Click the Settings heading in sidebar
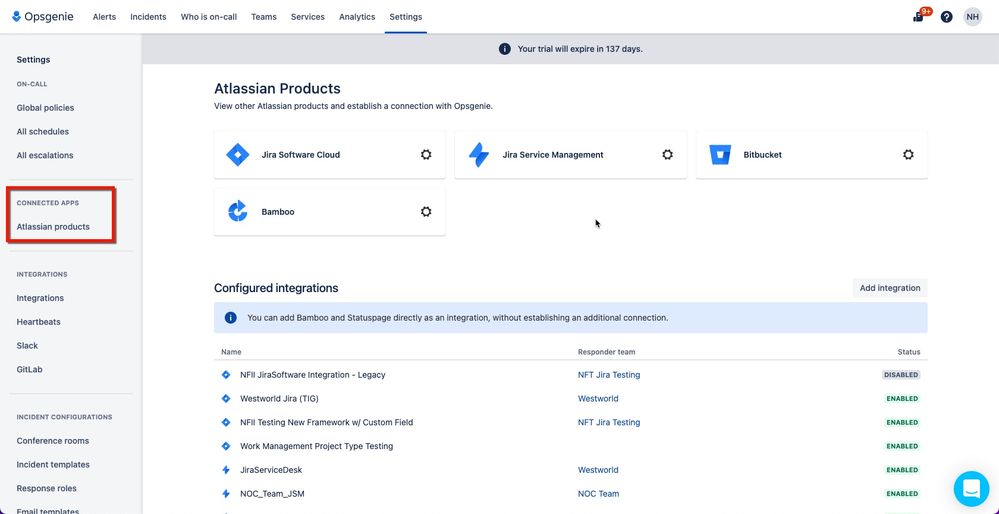 33,60
